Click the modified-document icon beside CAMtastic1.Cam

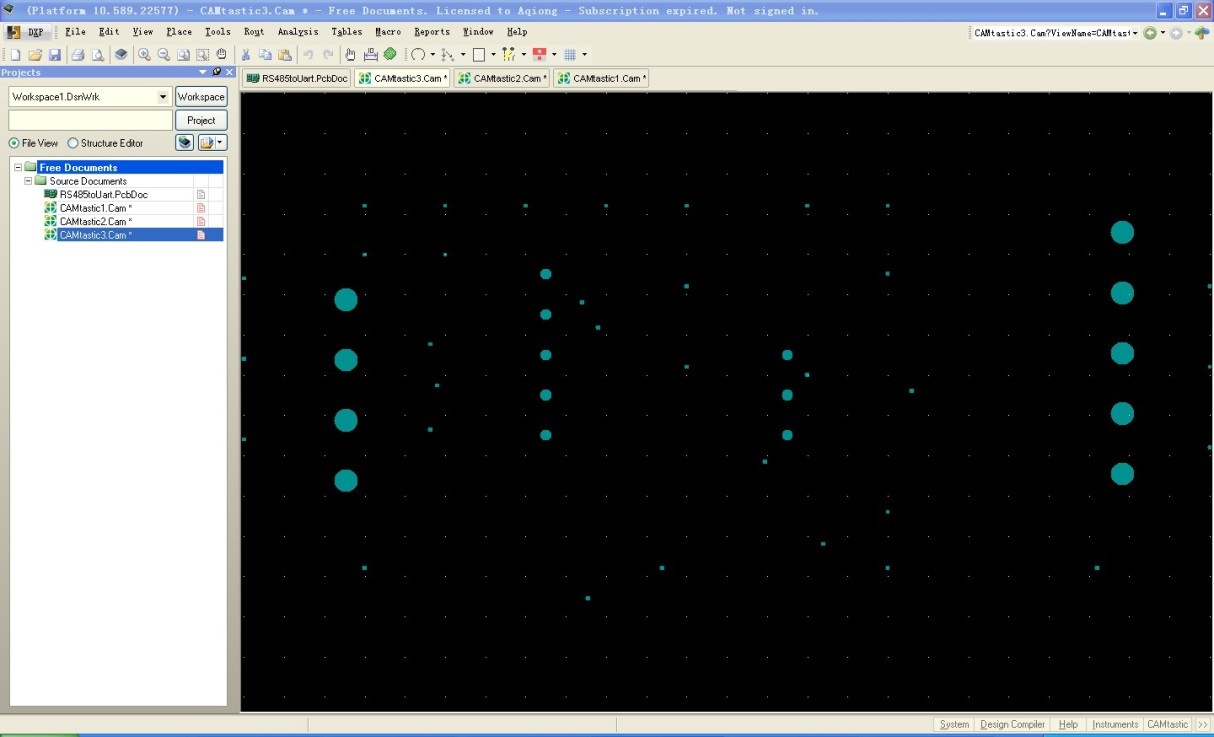tap(201, 208)
